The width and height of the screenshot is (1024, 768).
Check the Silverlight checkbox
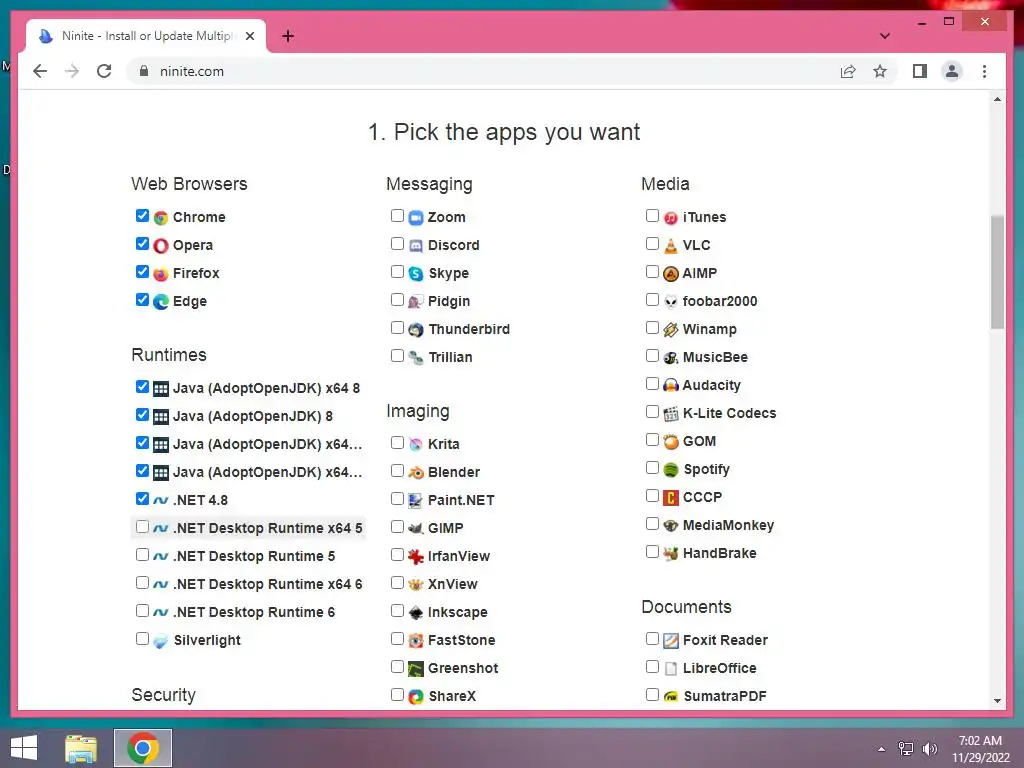tap(142, 638)
